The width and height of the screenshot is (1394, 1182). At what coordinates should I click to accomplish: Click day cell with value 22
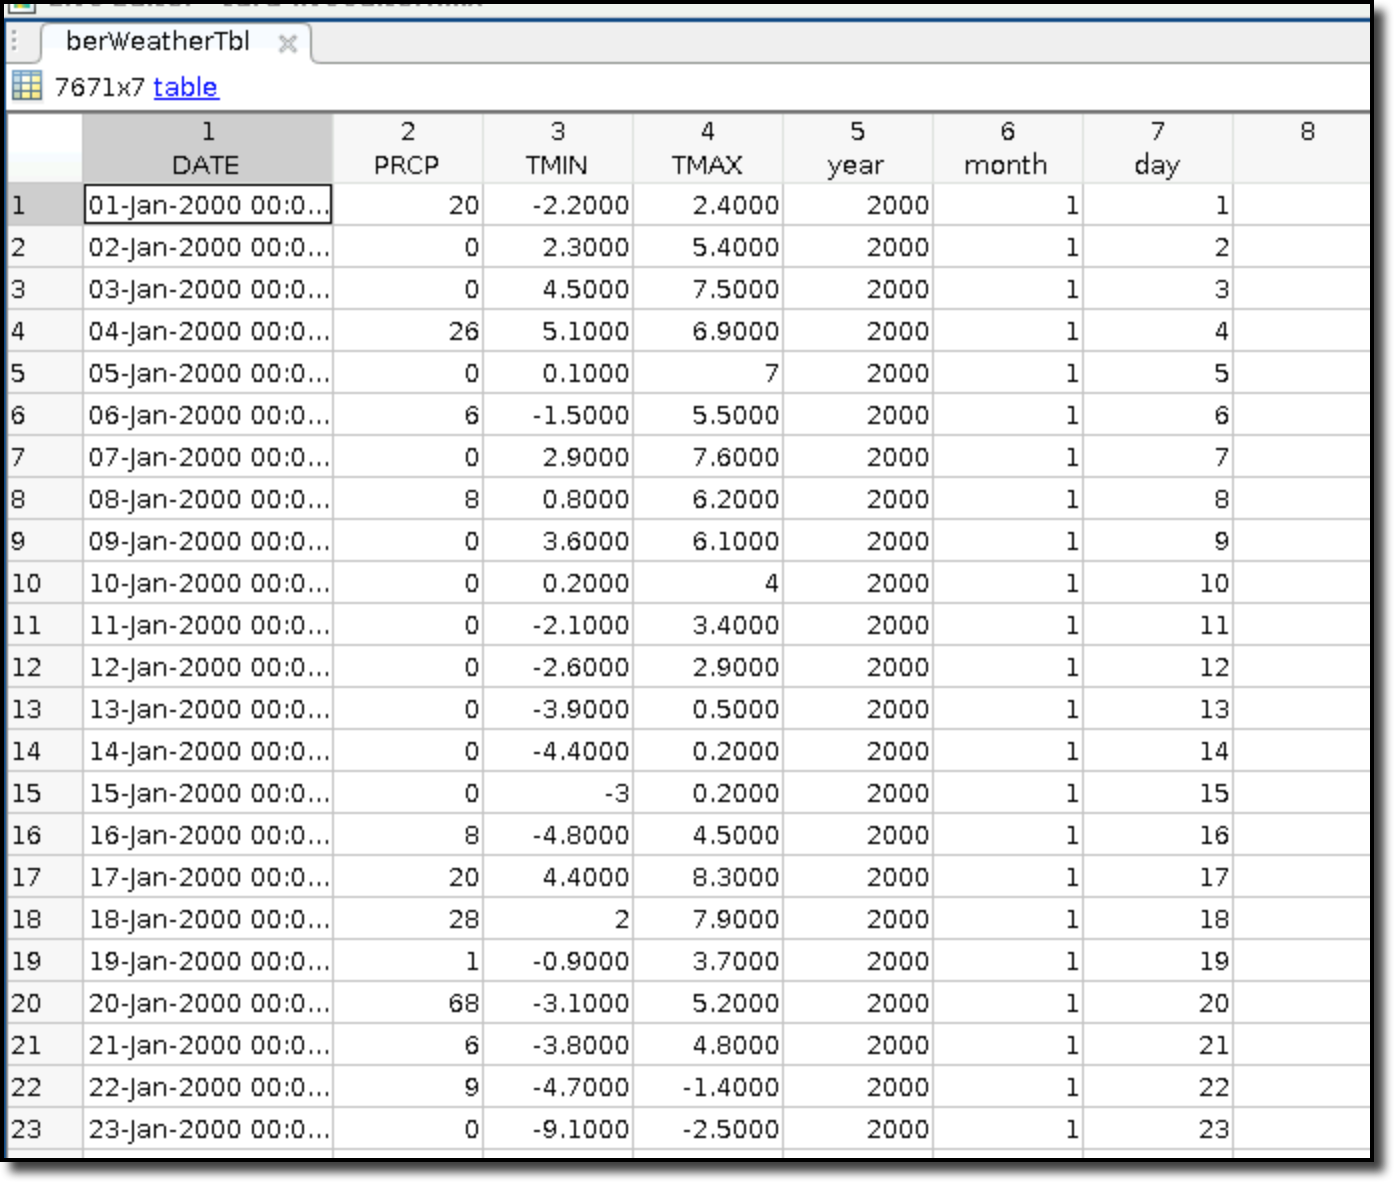coord(1158,1087)
